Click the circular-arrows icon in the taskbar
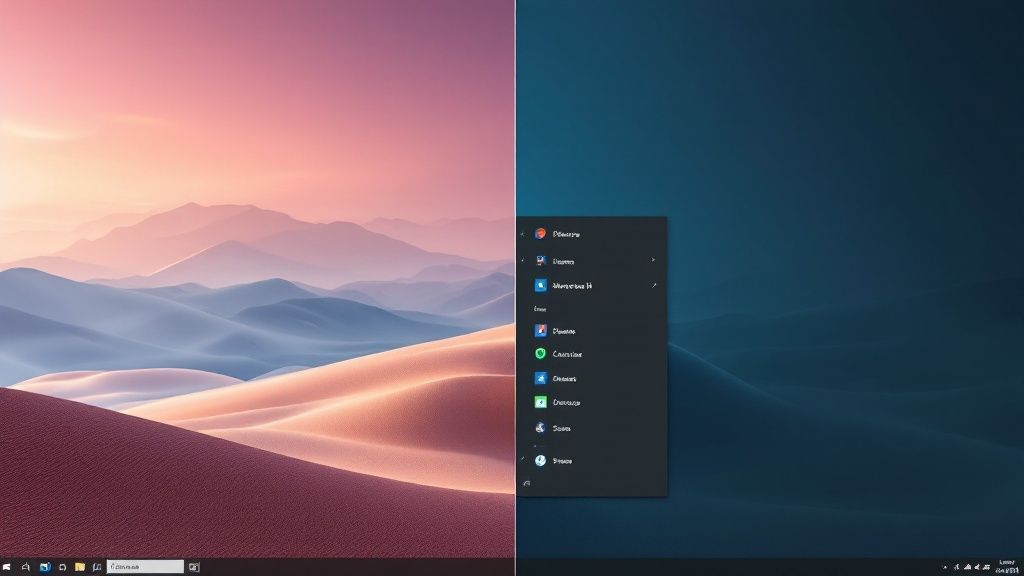Viewport: 1024px width, 576px height. point(63,567)
